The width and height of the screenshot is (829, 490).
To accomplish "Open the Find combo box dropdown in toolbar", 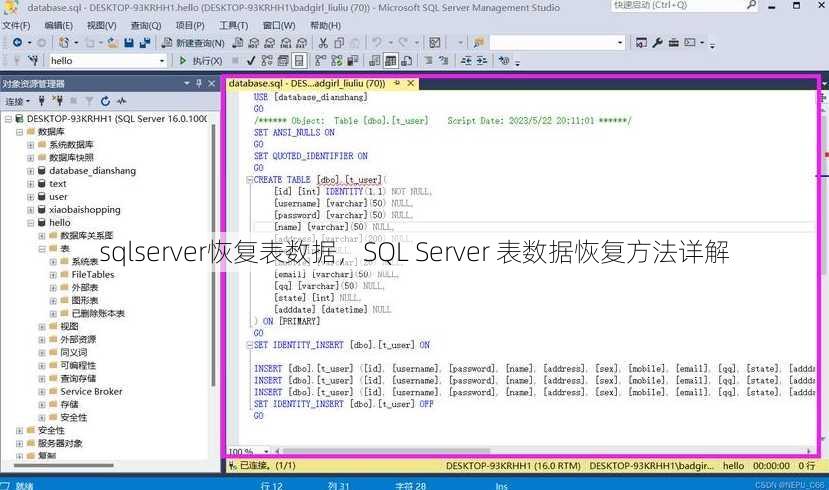I will [x=620, y=43].
